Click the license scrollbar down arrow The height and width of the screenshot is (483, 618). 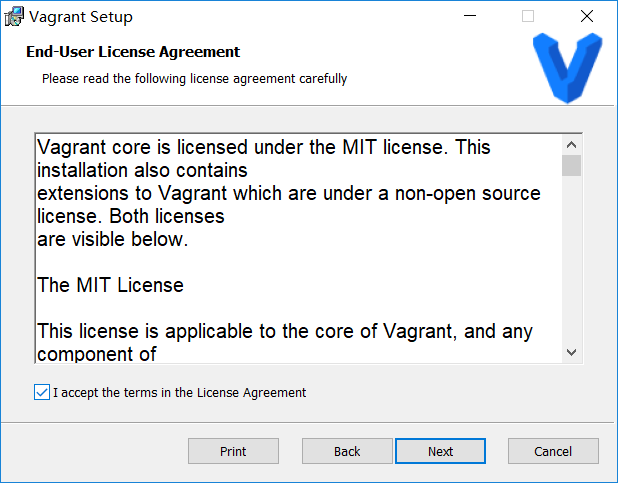tap(571, 352)
